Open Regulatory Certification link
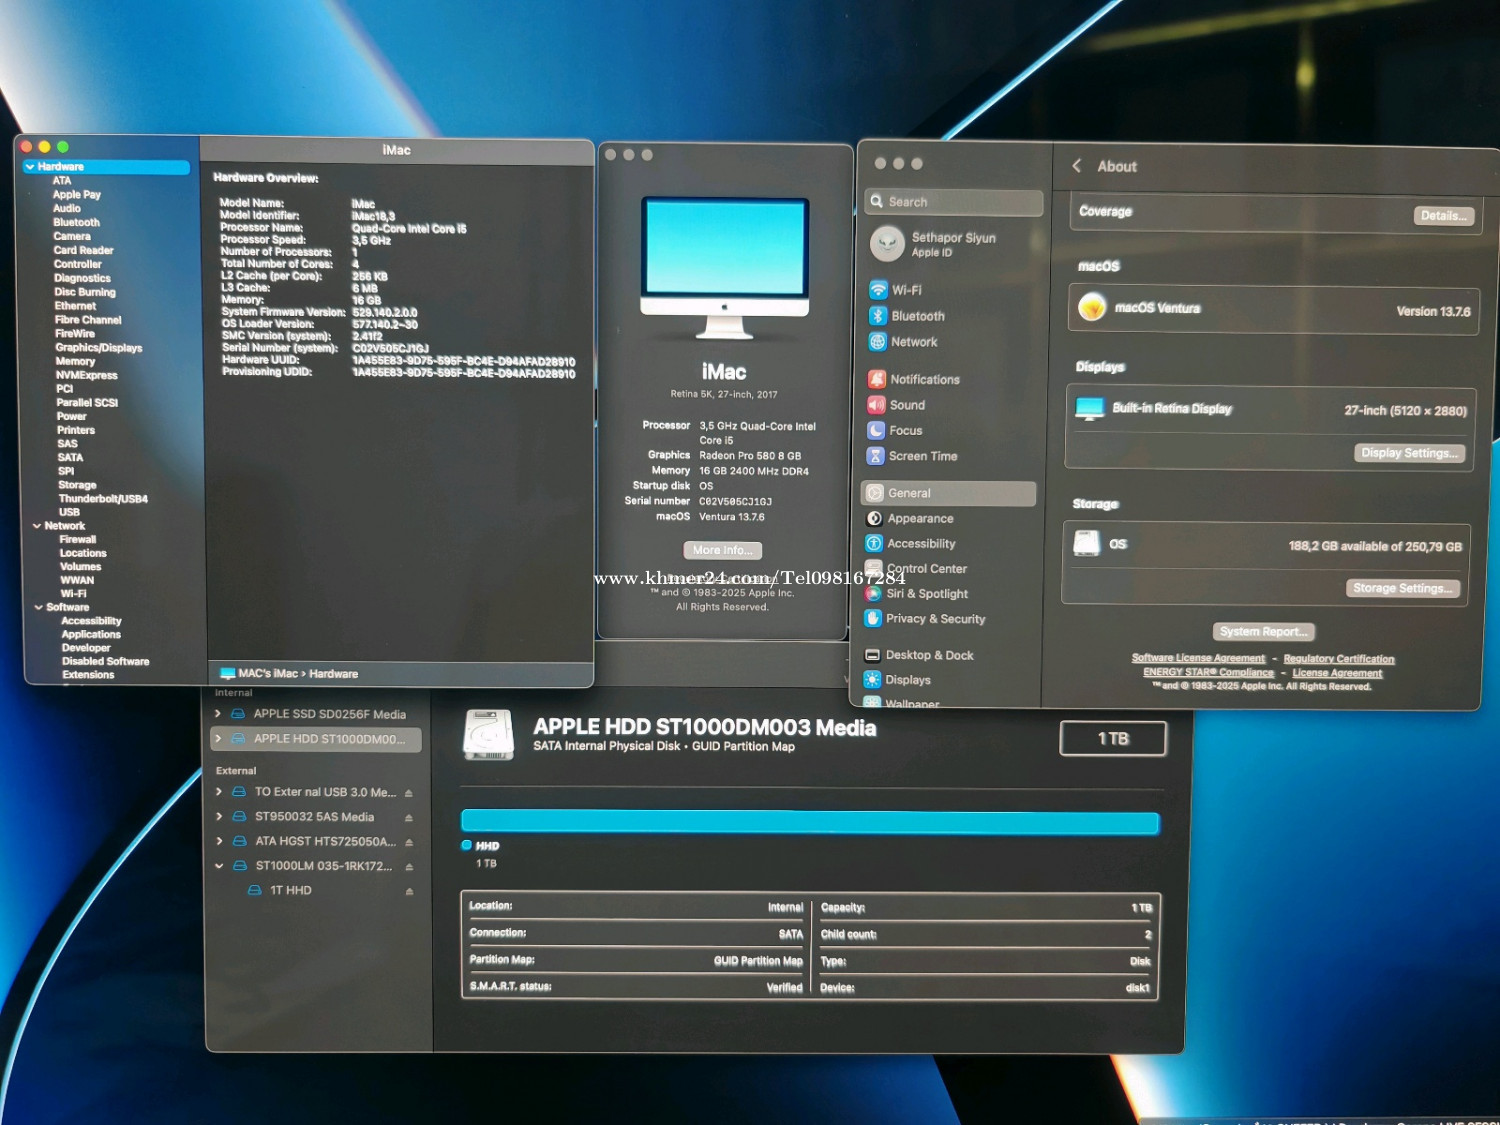Viewport: 1500px width, 1125px height. point(1338,659)
